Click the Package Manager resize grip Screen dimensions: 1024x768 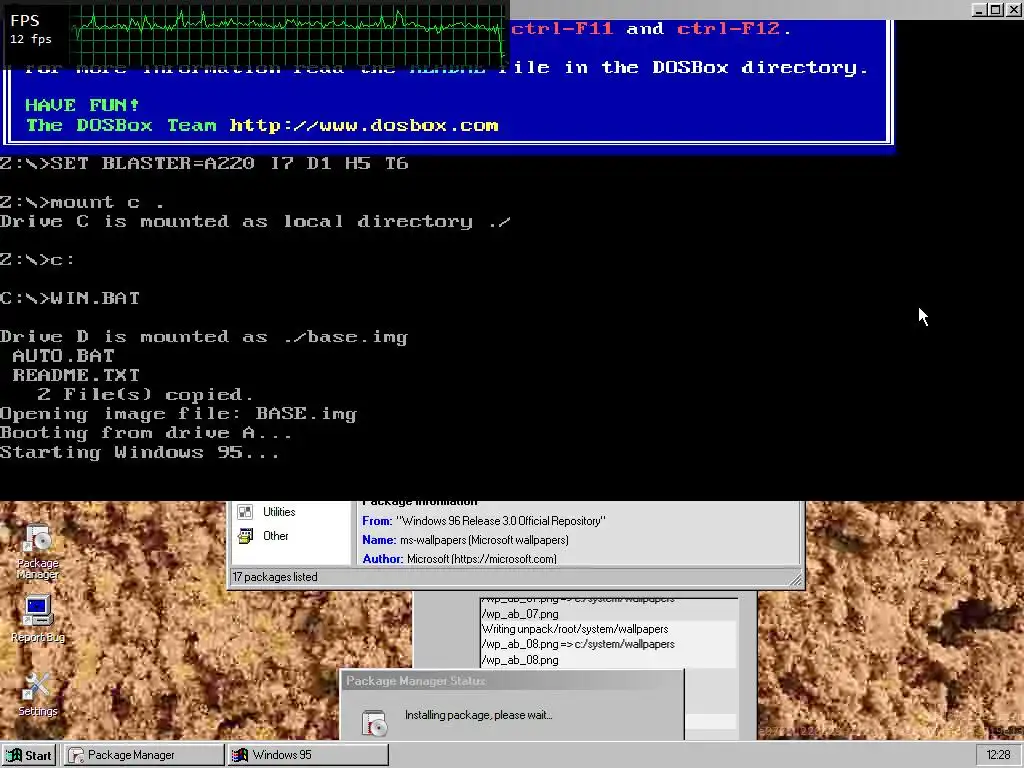[x=795, y=579]
